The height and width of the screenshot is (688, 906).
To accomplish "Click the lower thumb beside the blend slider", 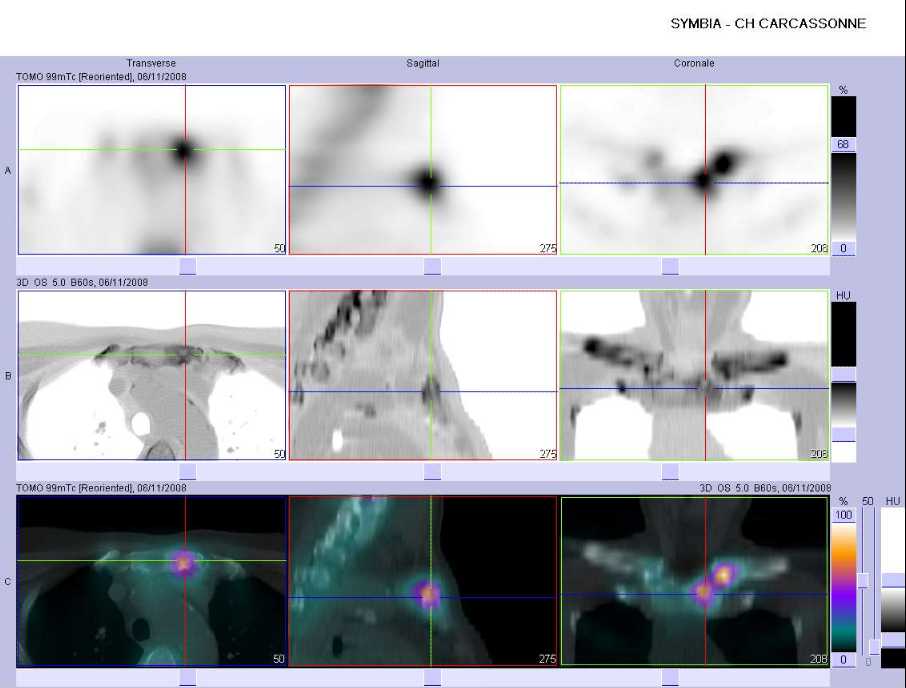I will coord(875,646).
